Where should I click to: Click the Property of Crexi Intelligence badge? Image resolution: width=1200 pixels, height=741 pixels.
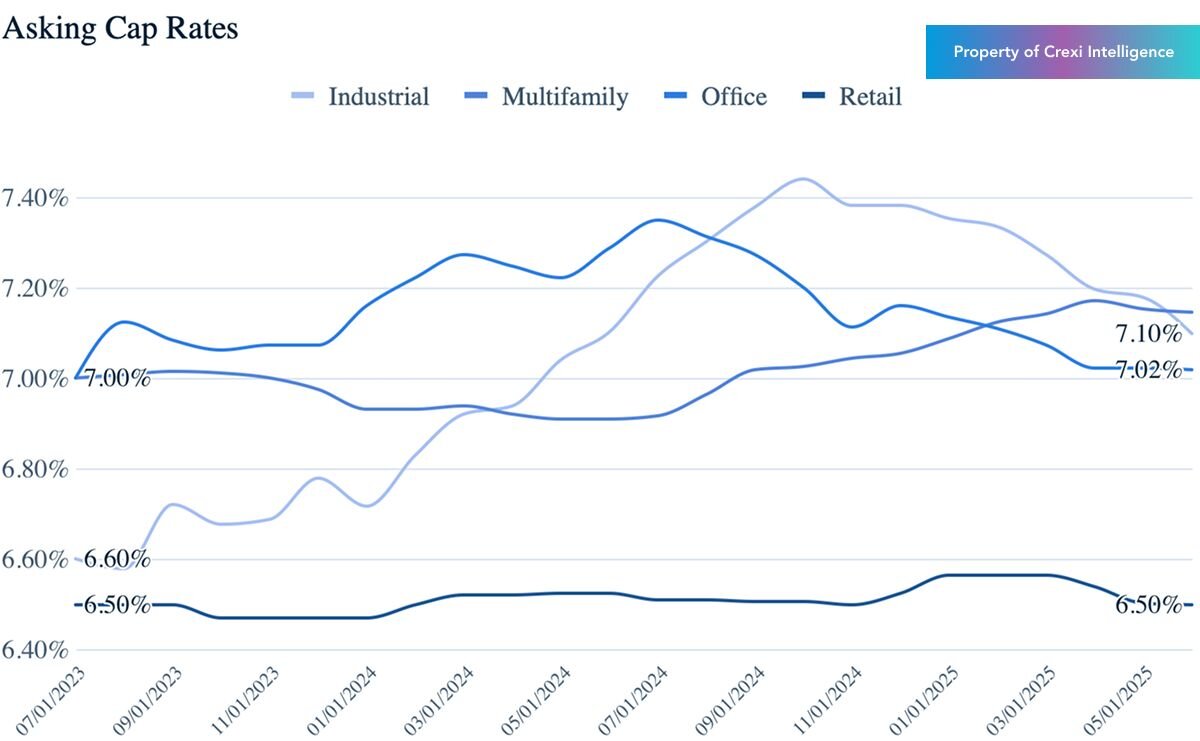pos(1063,52)
